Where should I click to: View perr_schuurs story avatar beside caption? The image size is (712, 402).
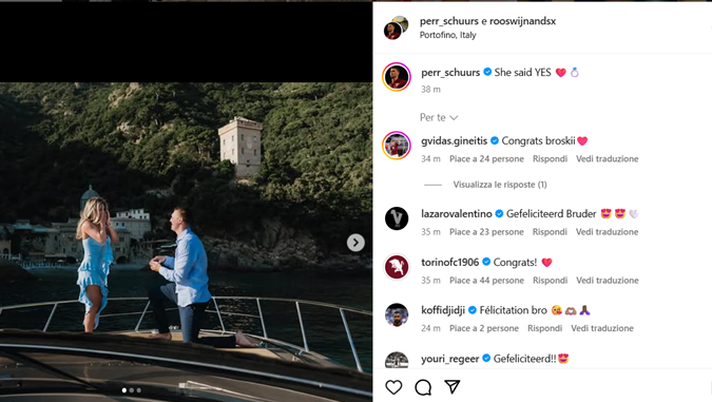click(x=396, y=77)
